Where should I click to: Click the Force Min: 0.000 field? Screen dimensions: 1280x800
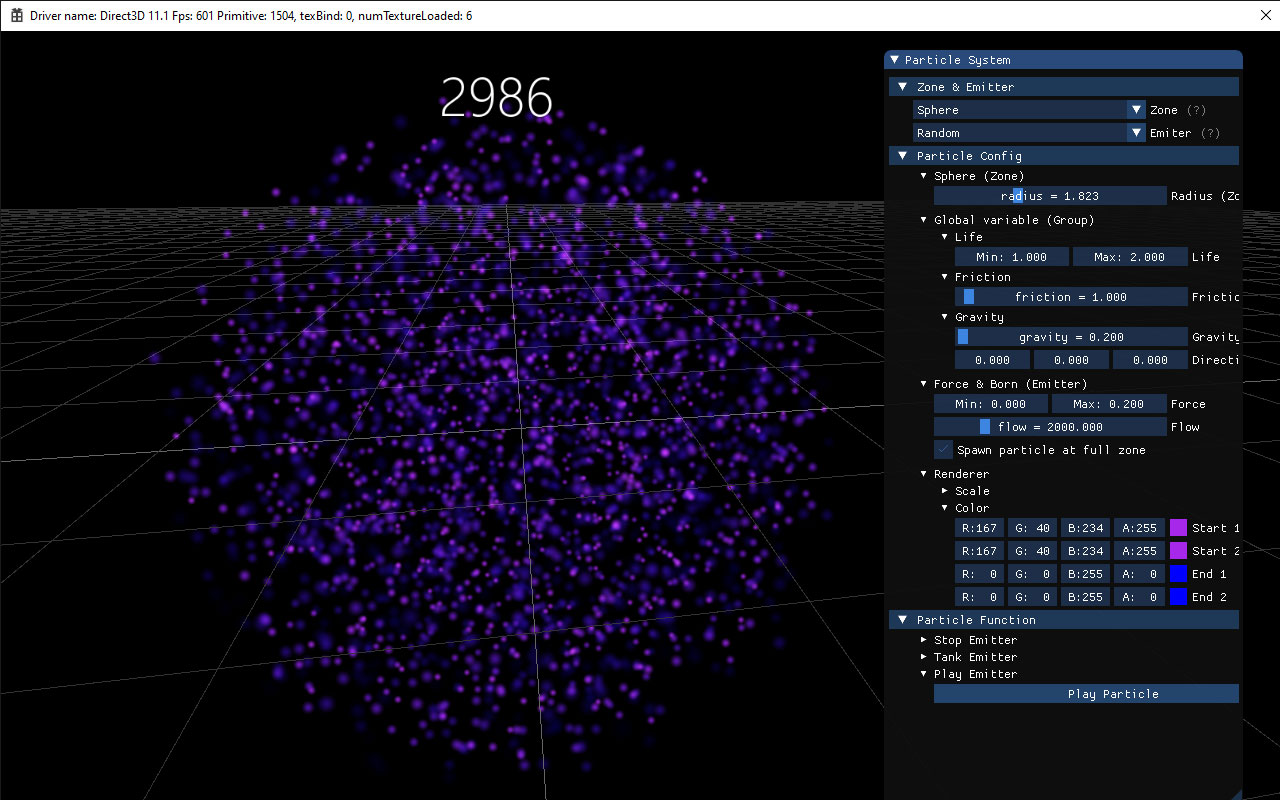(x=990, y=404)
